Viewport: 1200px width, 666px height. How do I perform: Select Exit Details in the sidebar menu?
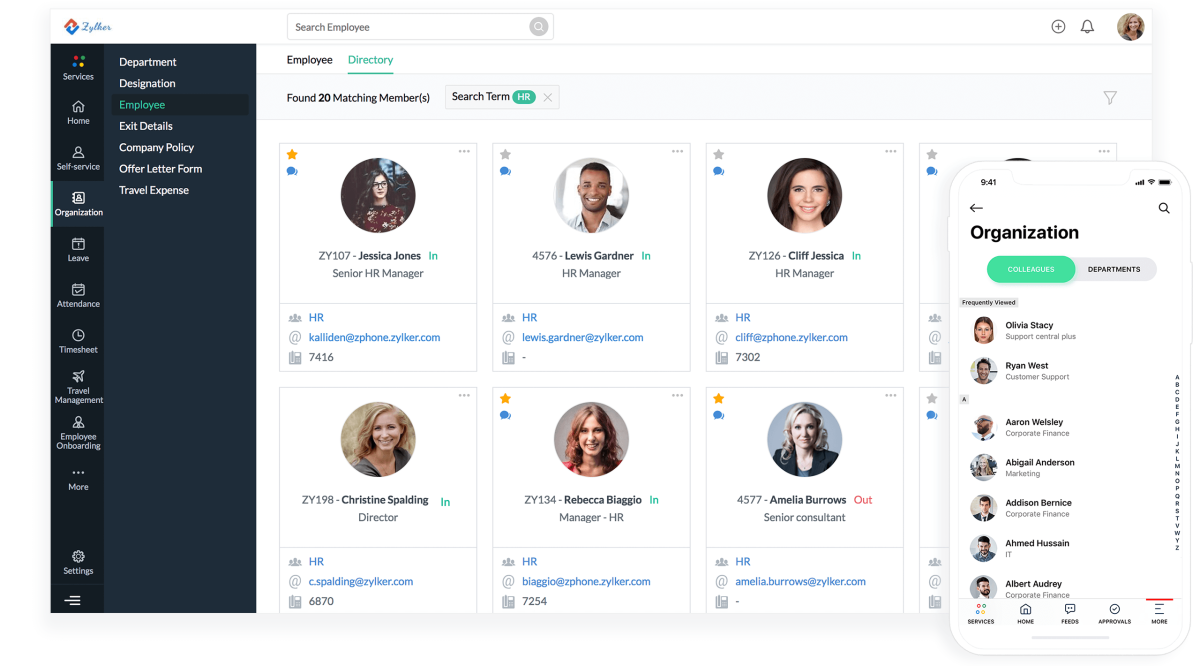[147, 125]
